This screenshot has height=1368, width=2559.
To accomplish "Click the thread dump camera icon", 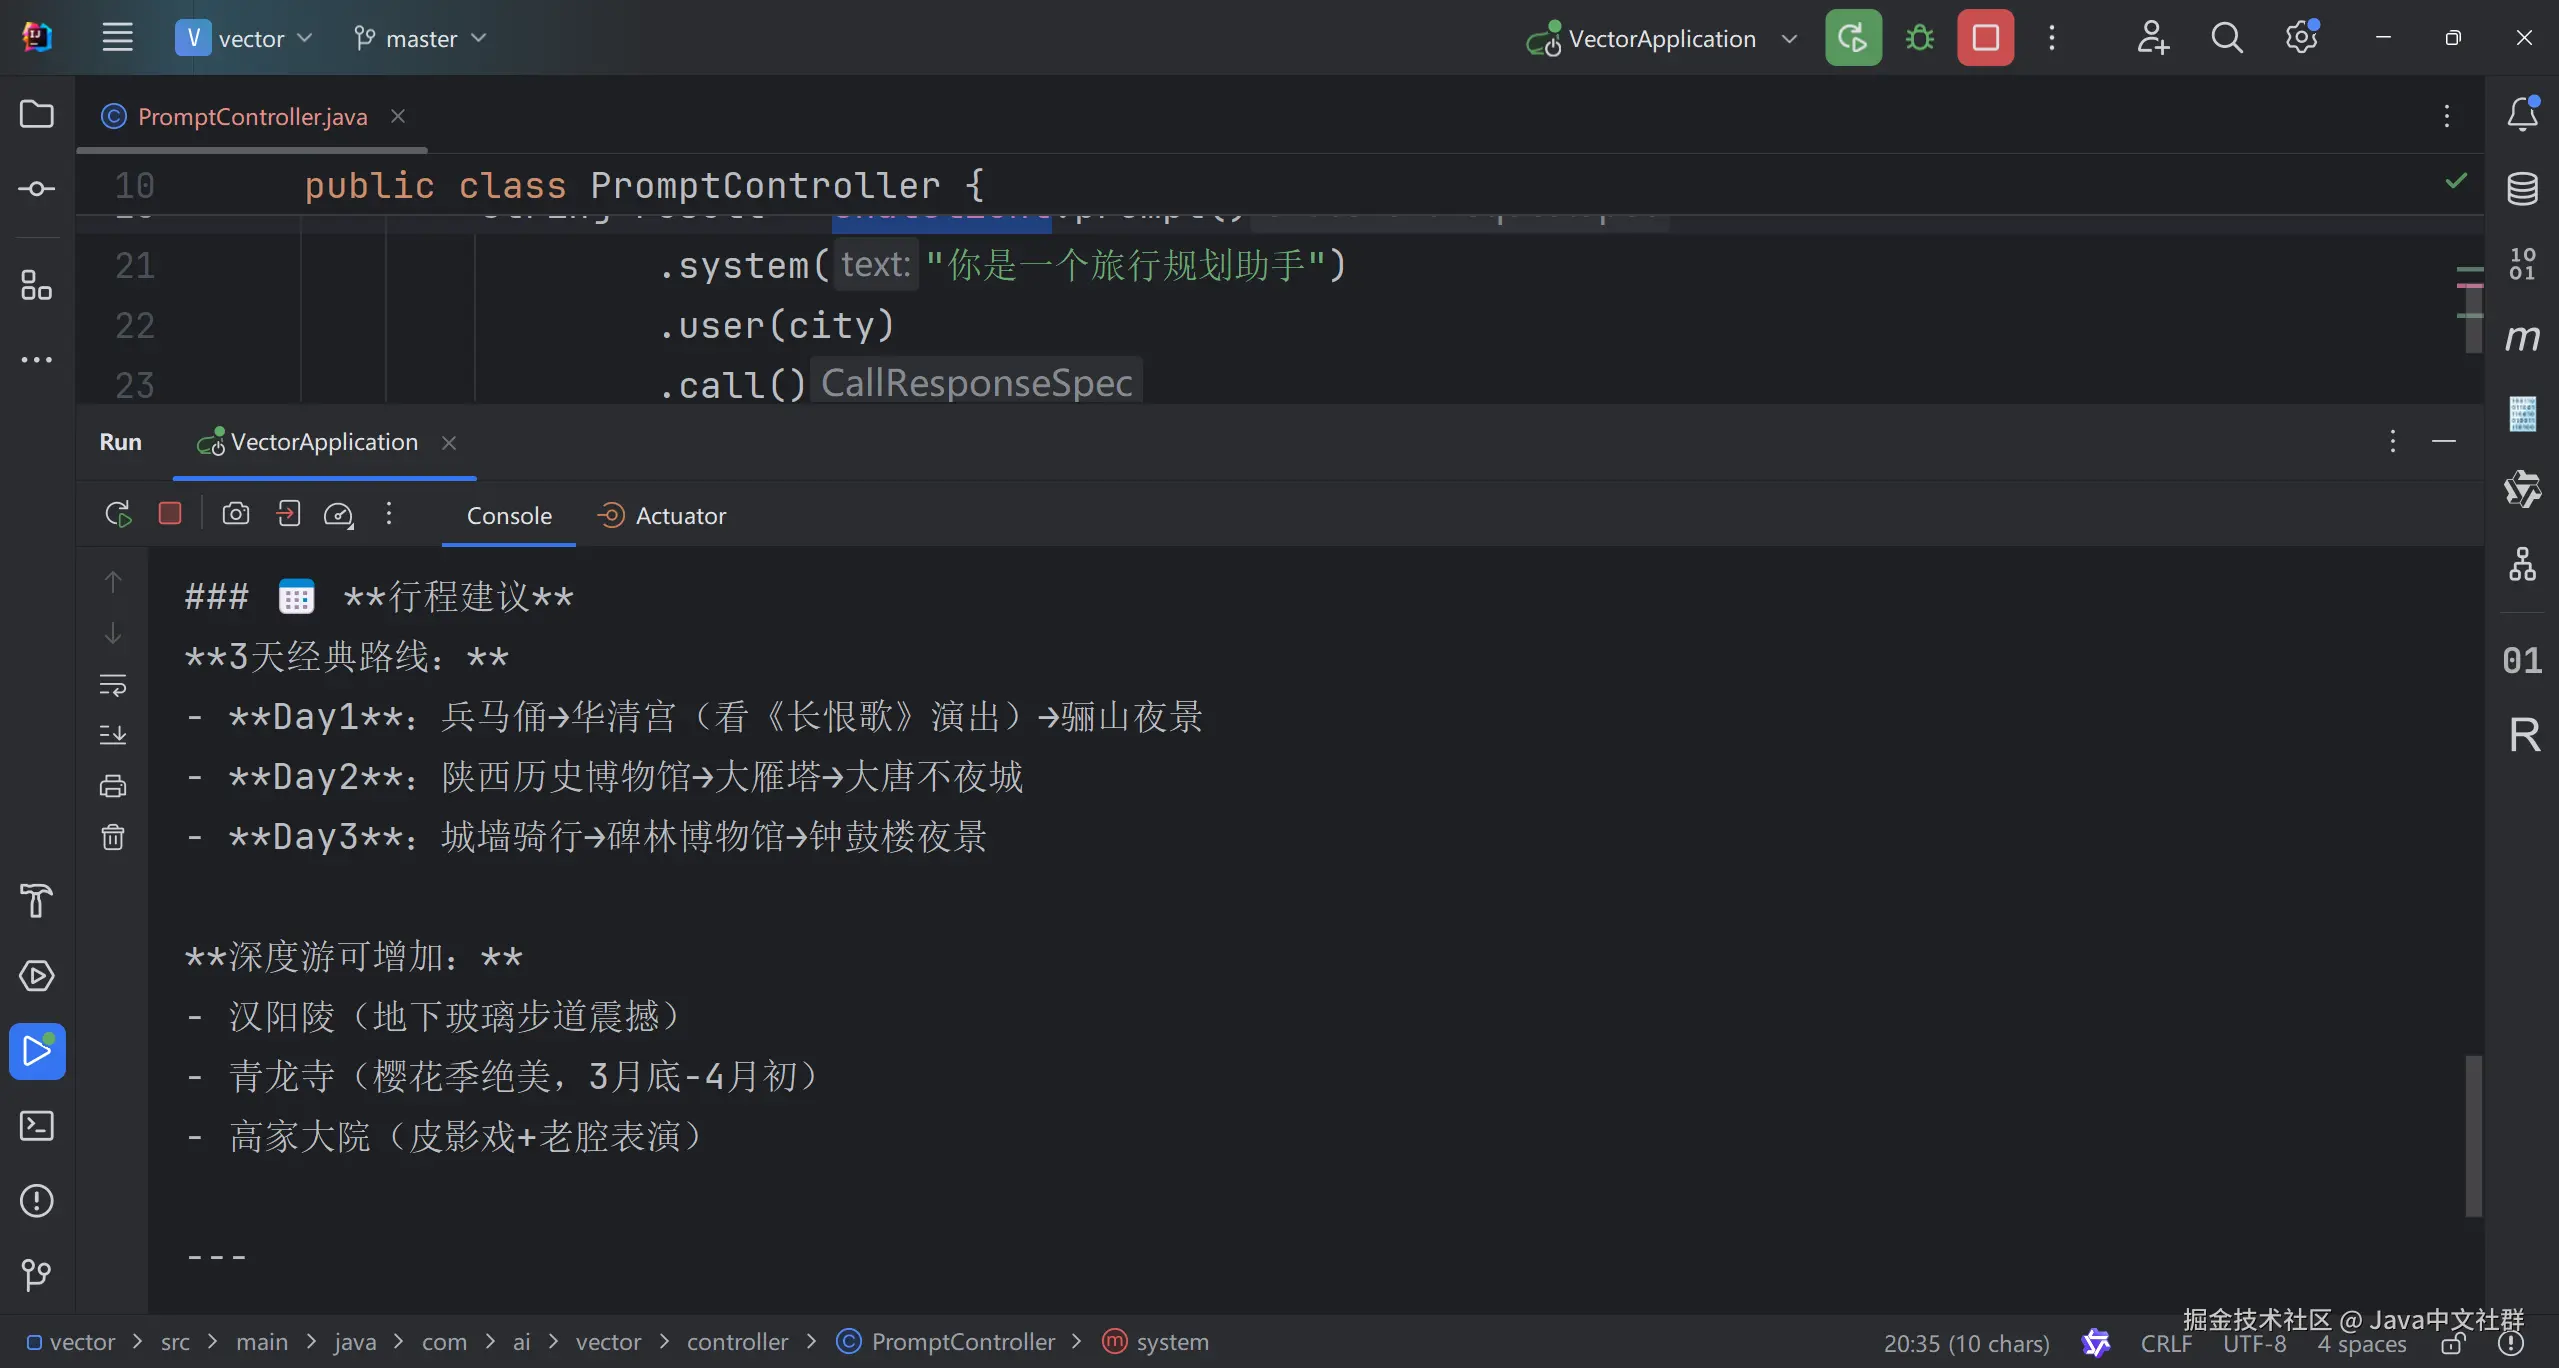I will tap(236, 514).
